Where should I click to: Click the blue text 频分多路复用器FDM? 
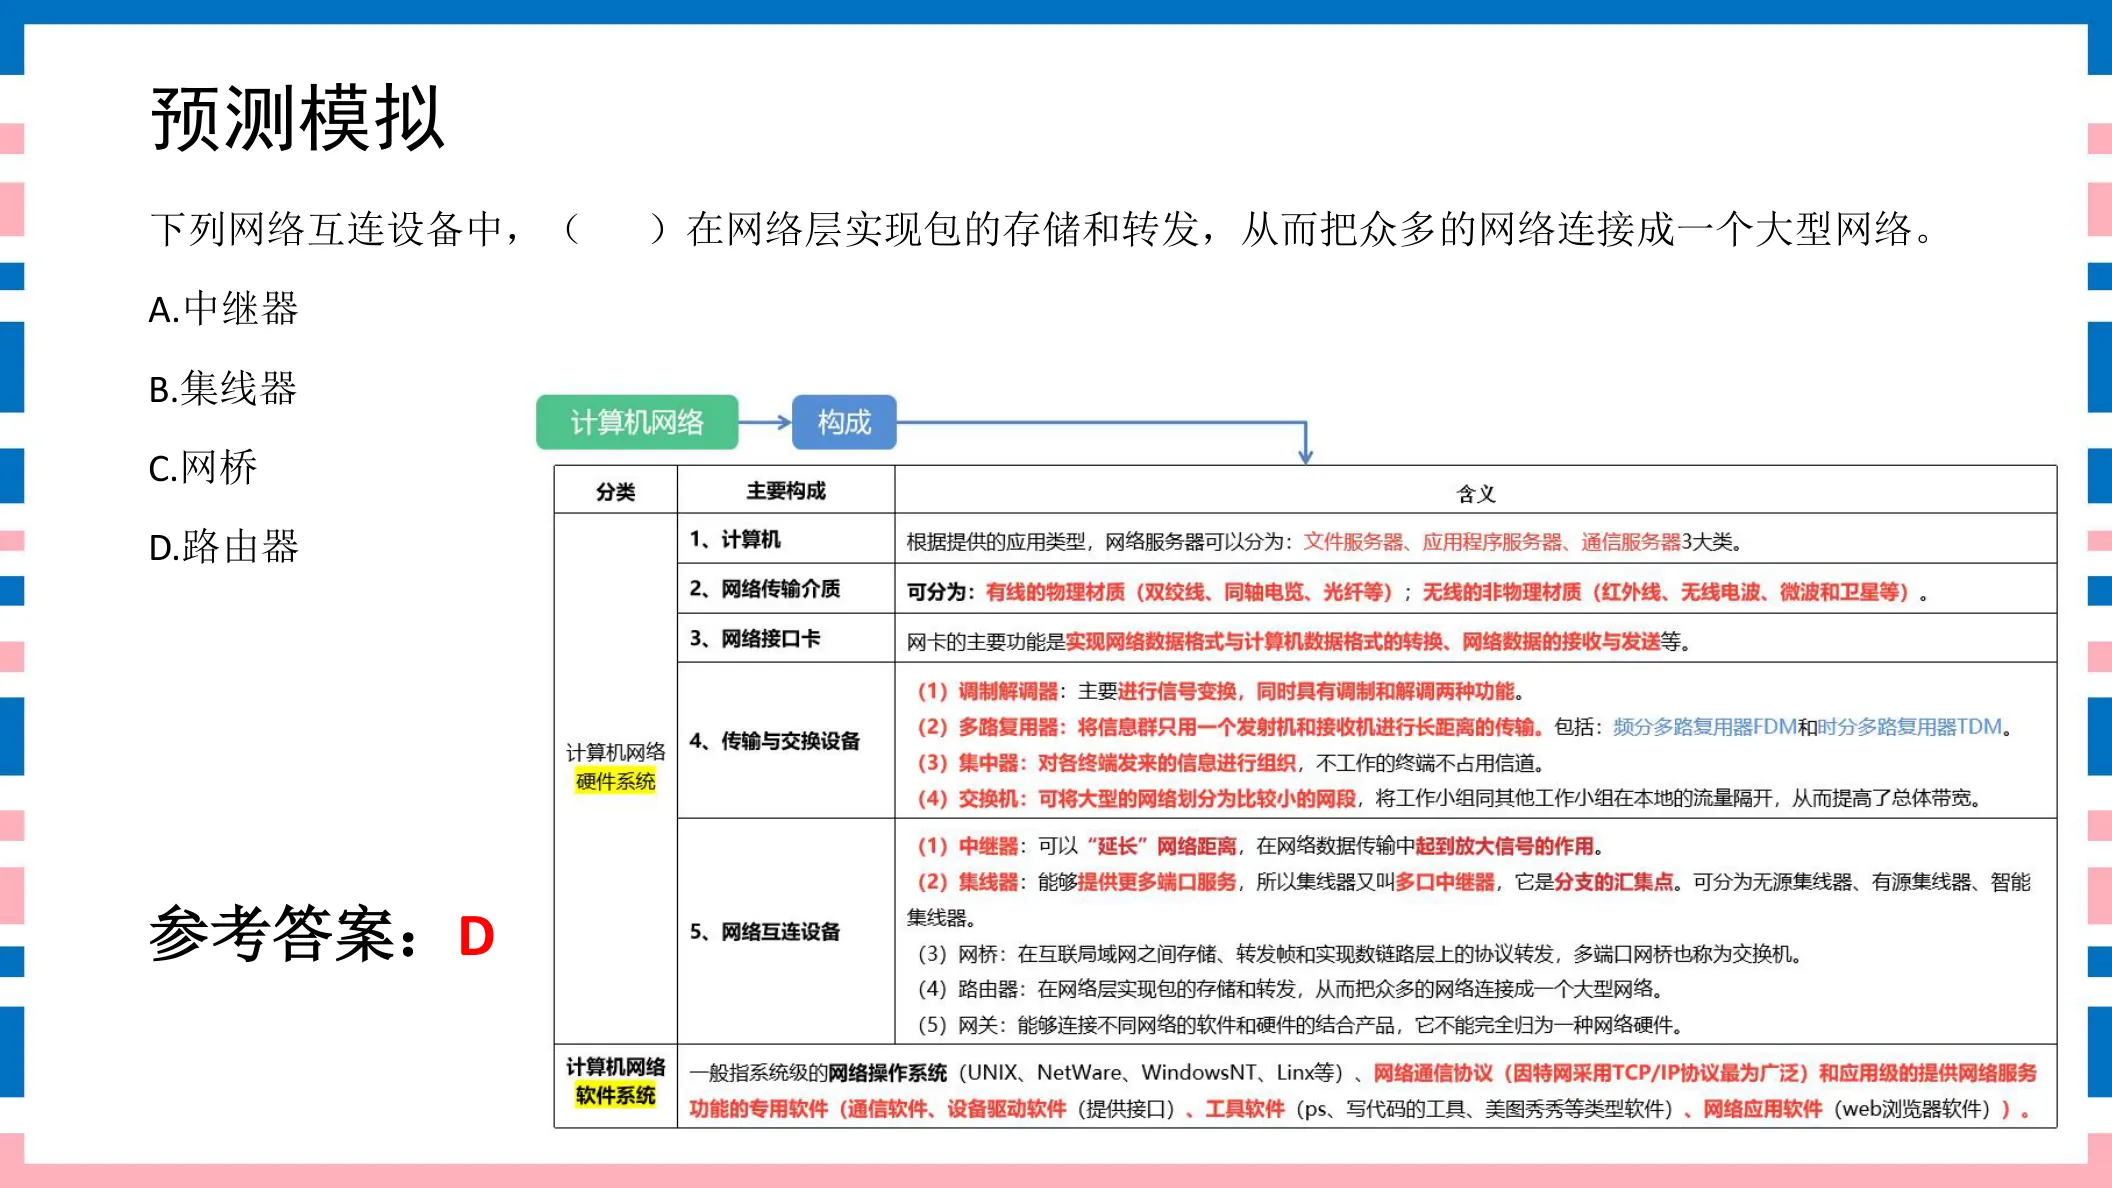1705,727
